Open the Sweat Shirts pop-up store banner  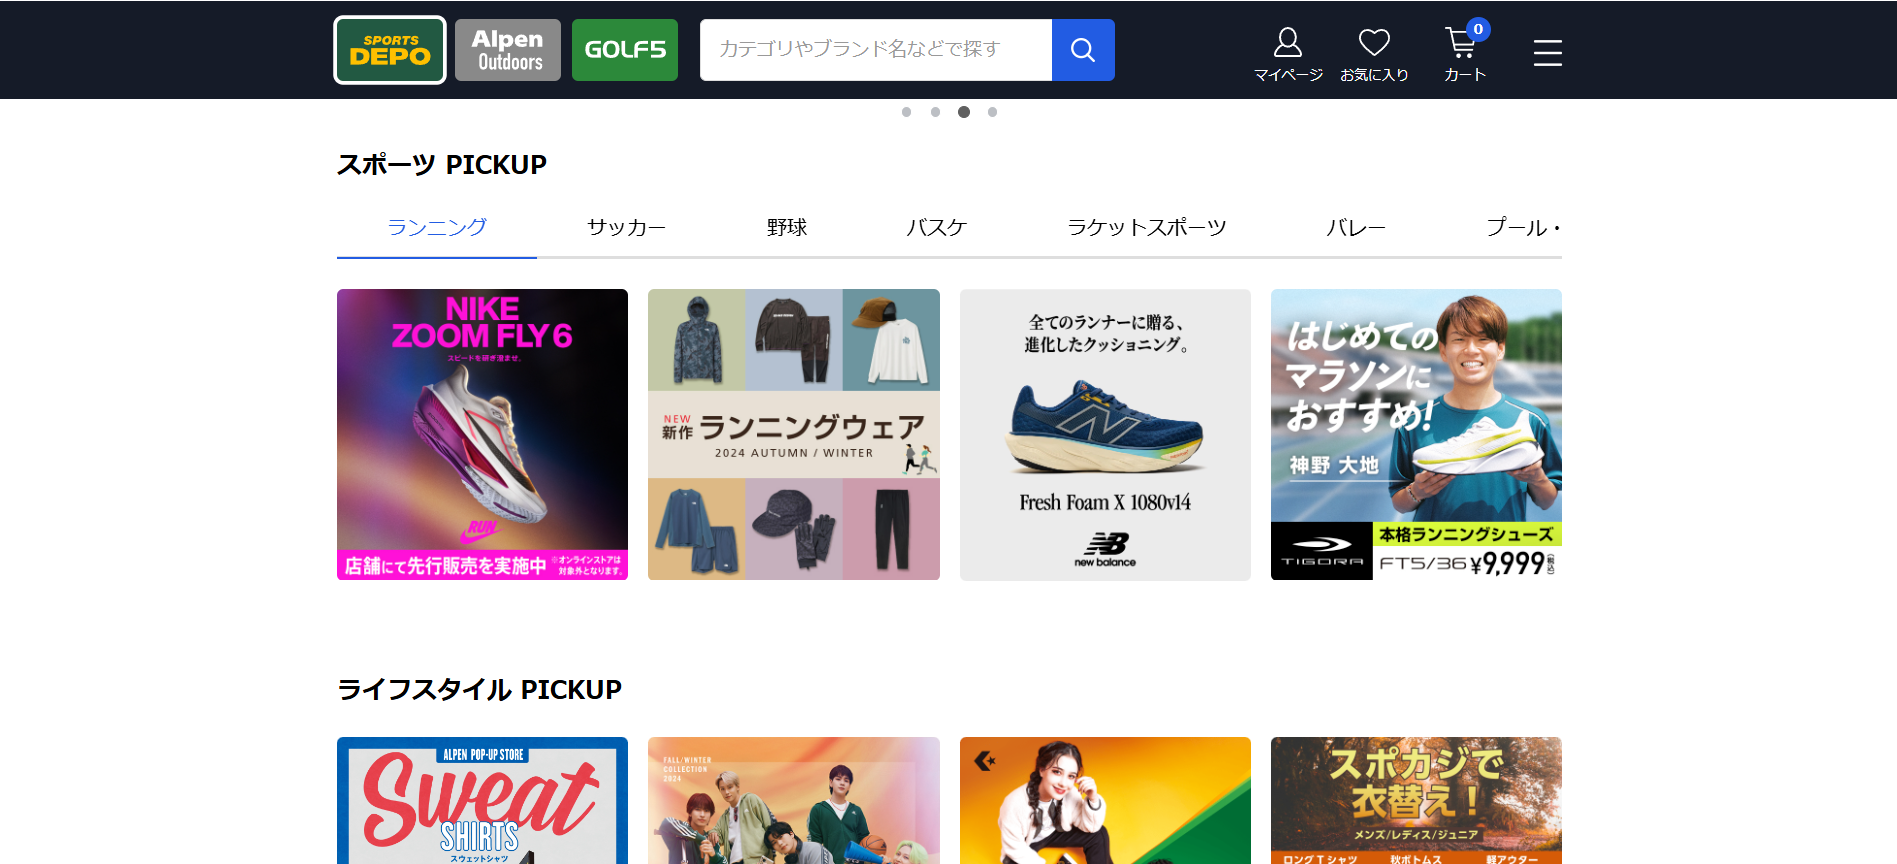click(482, 800)
